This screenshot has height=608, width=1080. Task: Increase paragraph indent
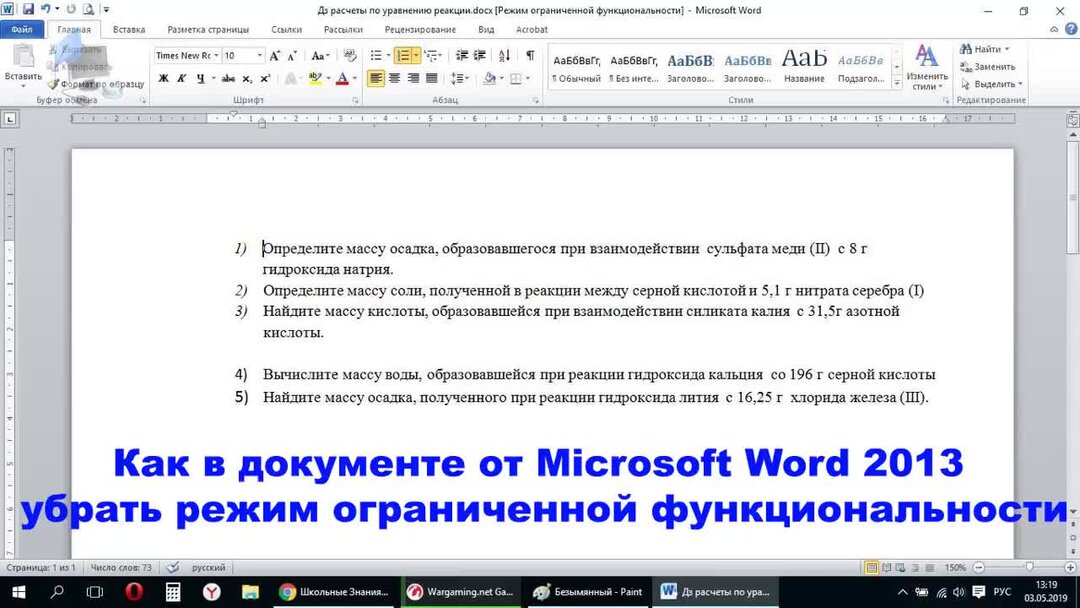479,56
